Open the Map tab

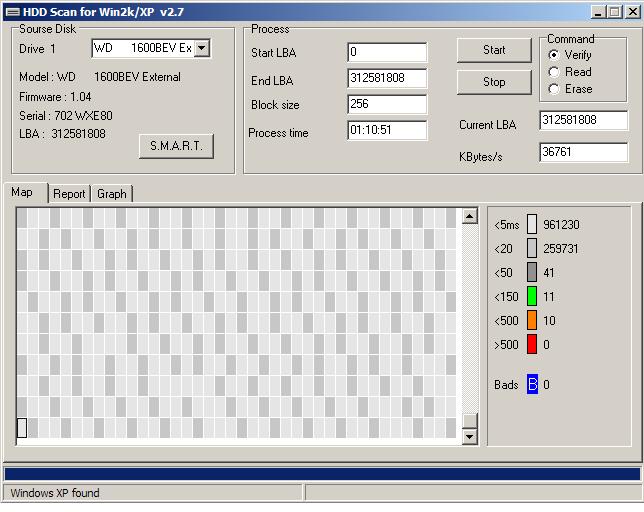22,192
